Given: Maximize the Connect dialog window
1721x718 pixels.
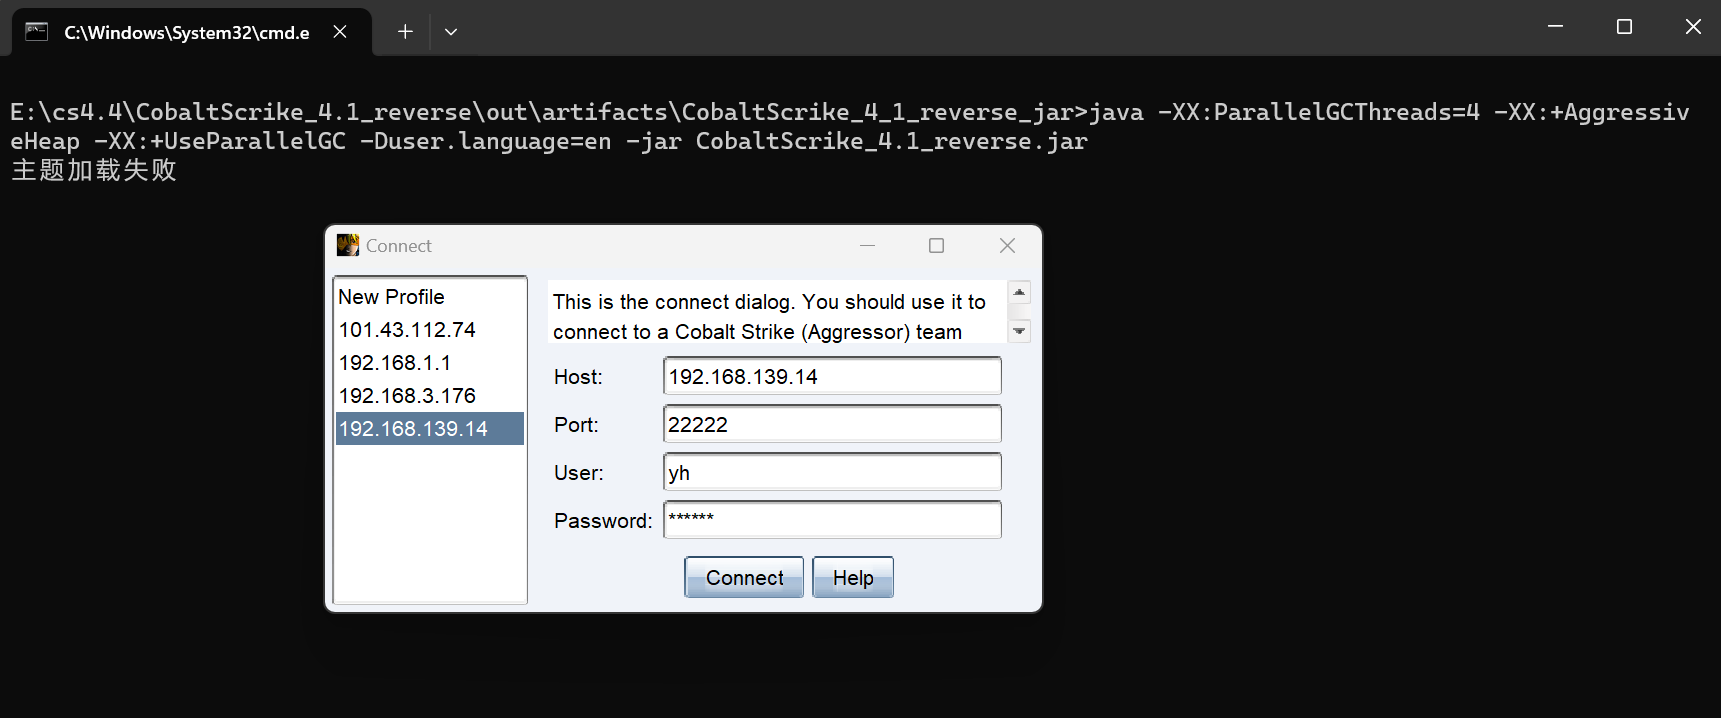Looking at the screenshot, I should [x=936, y=245].
